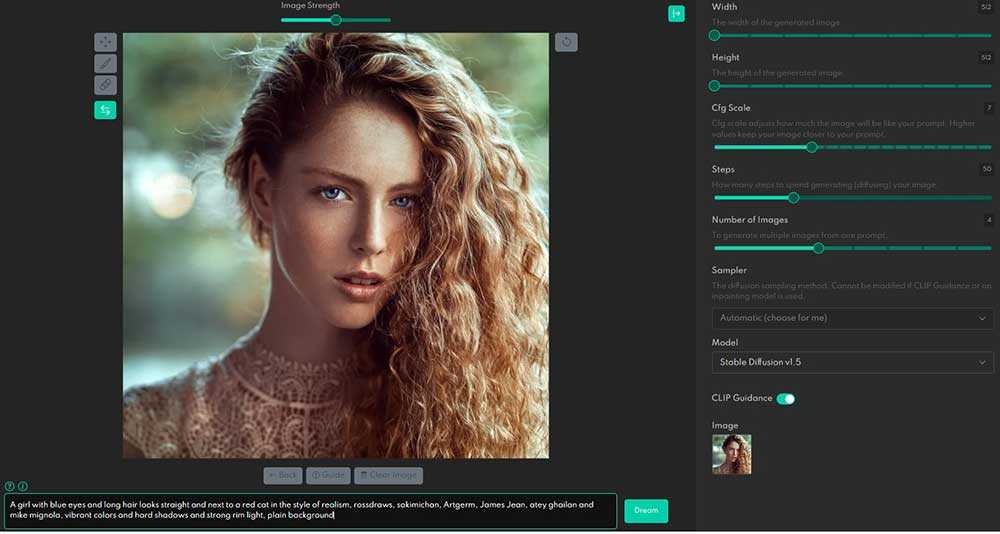Click the green swap arrows icon

[x=105, y=110]
